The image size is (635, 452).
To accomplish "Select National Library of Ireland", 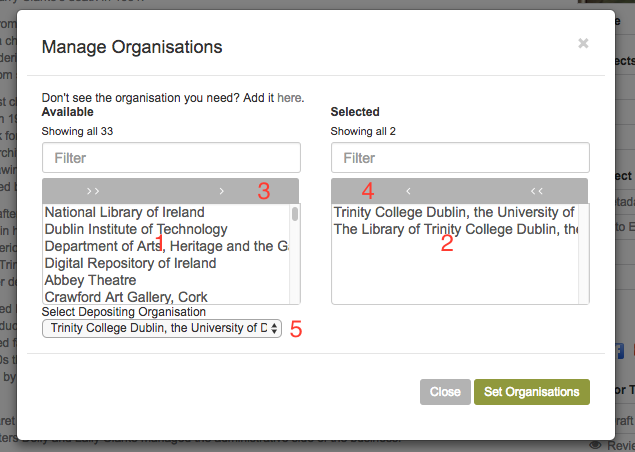I will tap(166, 212).
